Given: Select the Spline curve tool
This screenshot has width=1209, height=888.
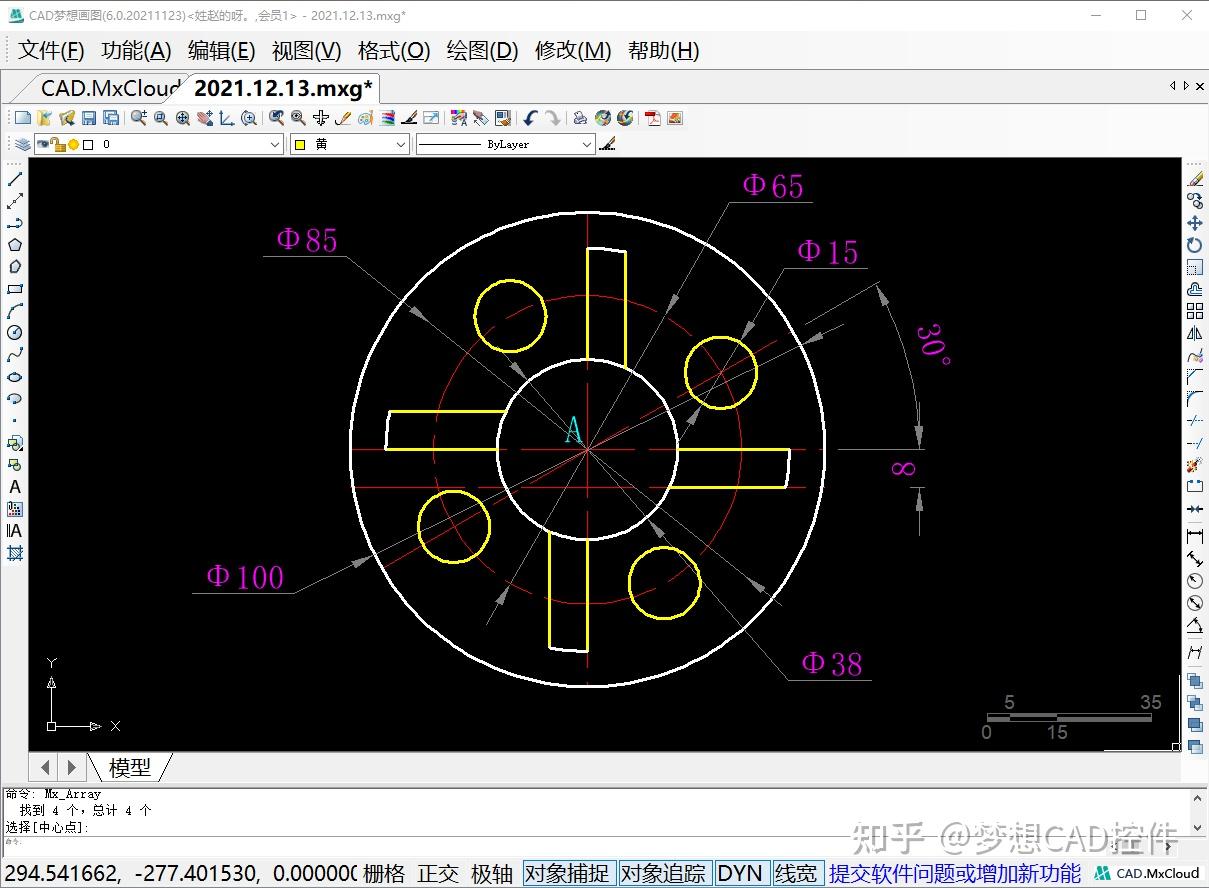Looking at the screenshot, I should (x=15, y=355).
